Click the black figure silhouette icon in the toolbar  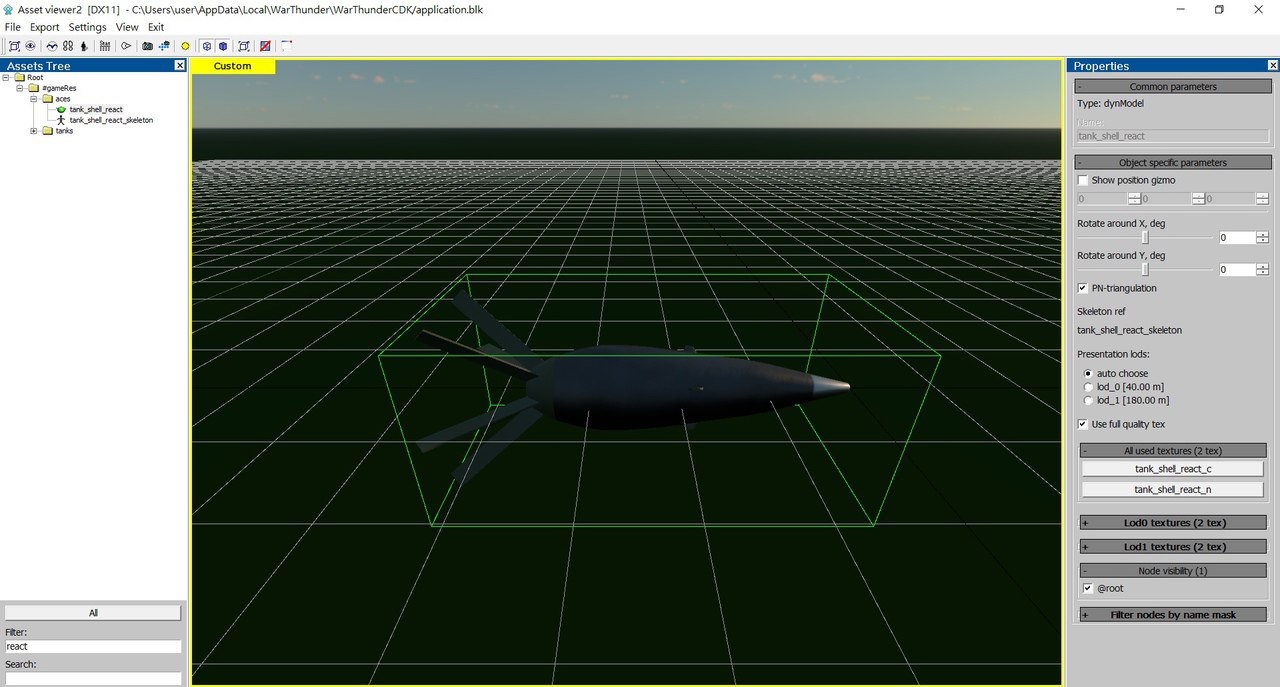point(84,46)
